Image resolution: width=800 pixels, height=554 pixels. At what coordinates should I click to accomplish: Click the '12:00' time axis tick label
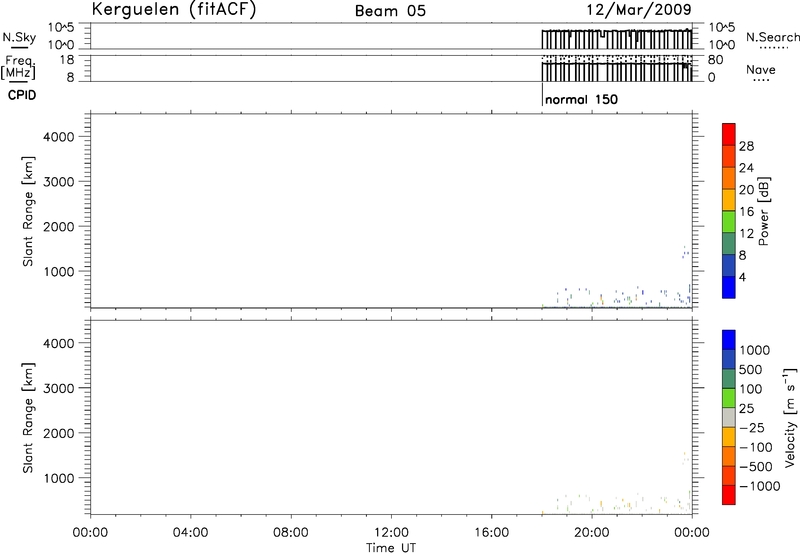point(391,533)
